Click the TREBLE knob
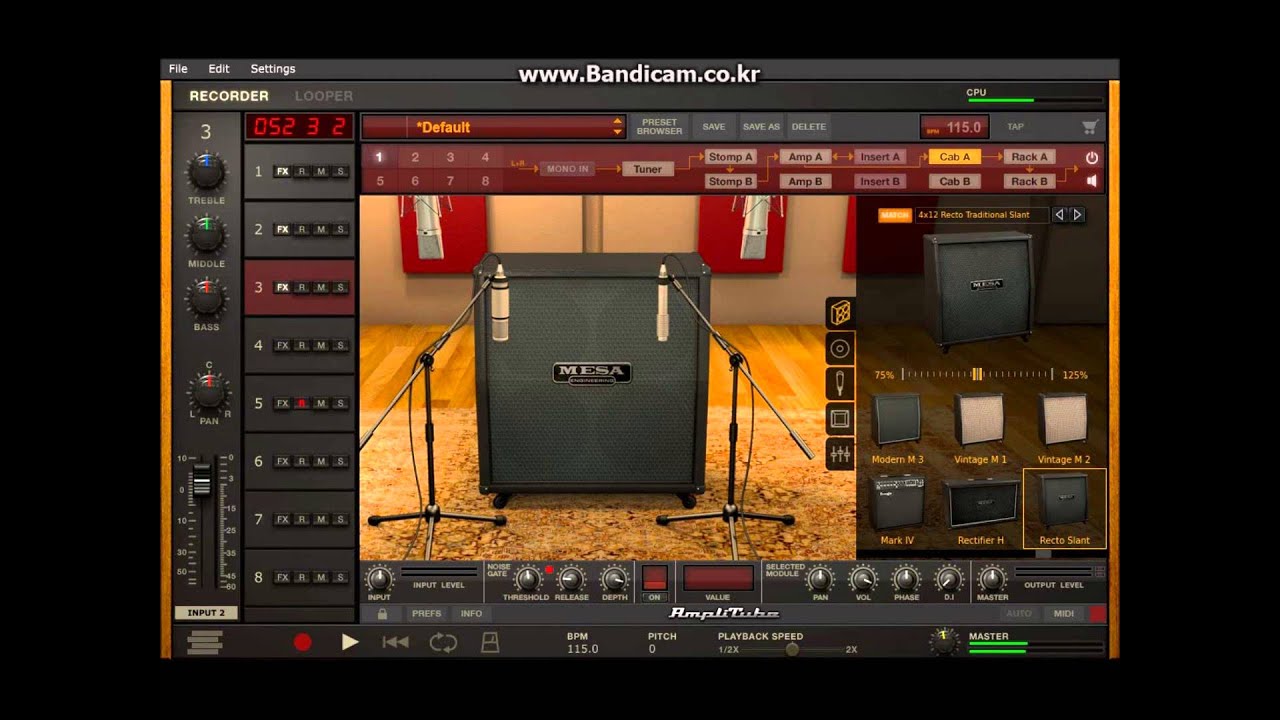The width and height of the screenshot is (1280, 720). point(206,173)
